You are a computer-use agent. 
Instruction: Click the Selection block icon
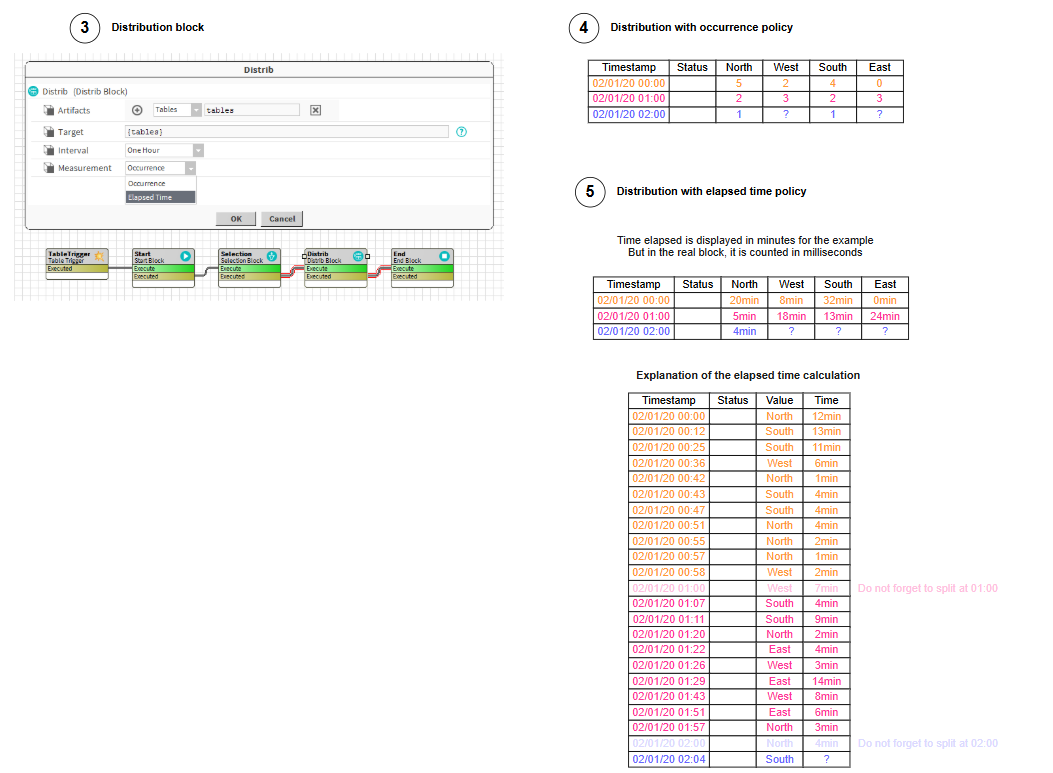point(272,257)
